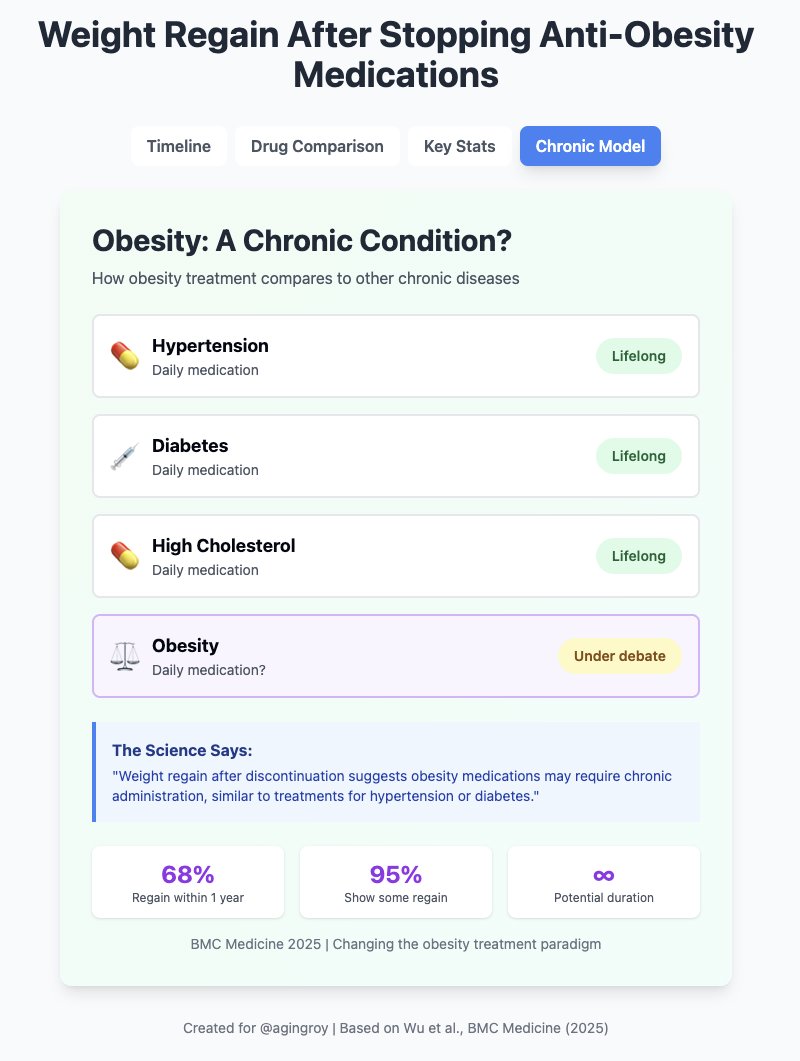Click the pill icon beside Hypertension
The height and width of the screenshot is (1061, 800).
coord(125,356)
